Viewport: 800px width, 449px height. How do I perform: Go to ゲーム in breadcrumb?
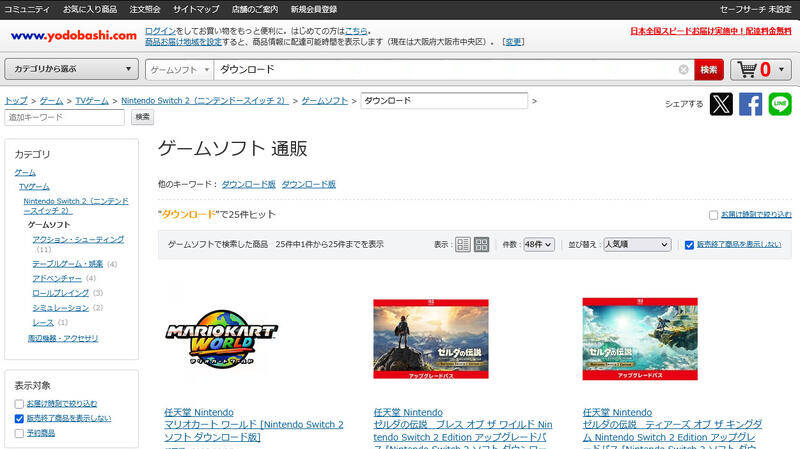coord(52,101)
